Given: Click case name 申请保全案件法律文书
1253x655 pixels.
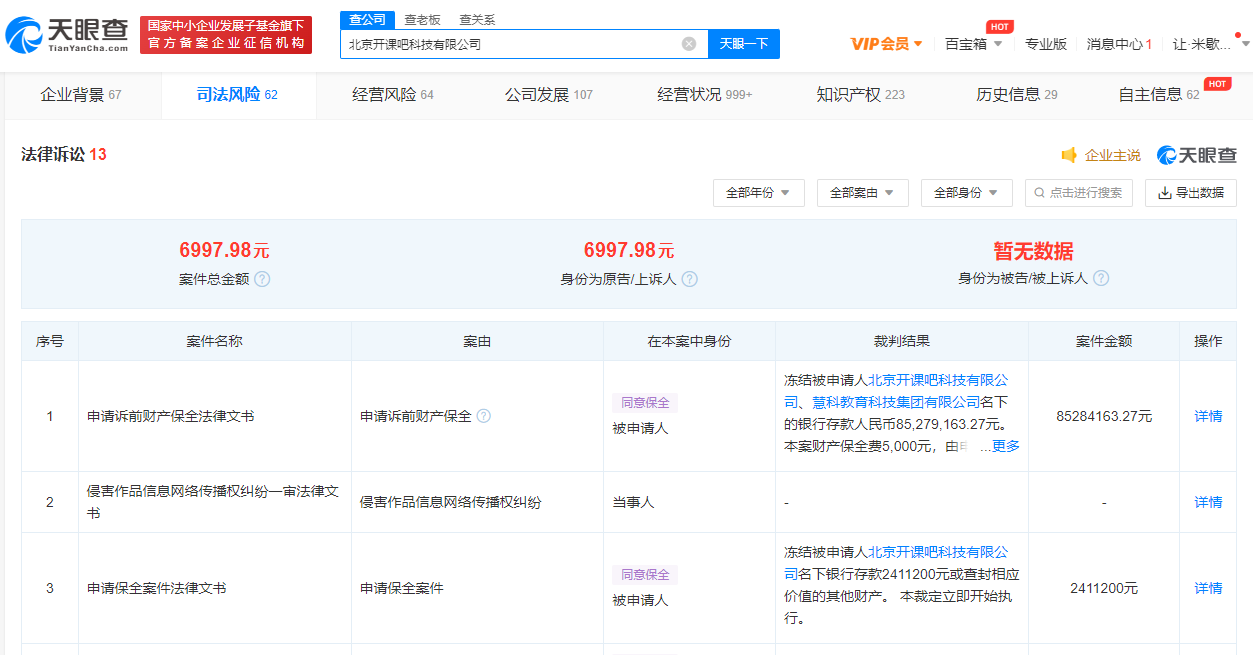Looking at the screenshot, I should [x=157, y=588].
